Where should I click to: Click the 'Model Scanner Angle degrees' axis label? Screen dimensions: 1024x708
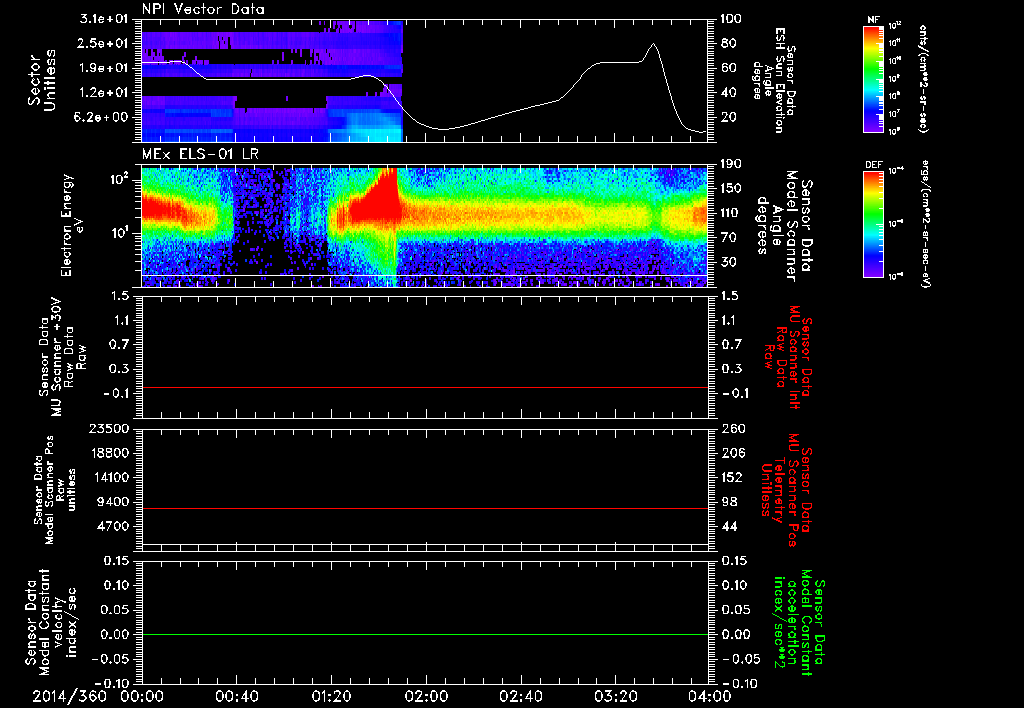[x=776, y=226]
